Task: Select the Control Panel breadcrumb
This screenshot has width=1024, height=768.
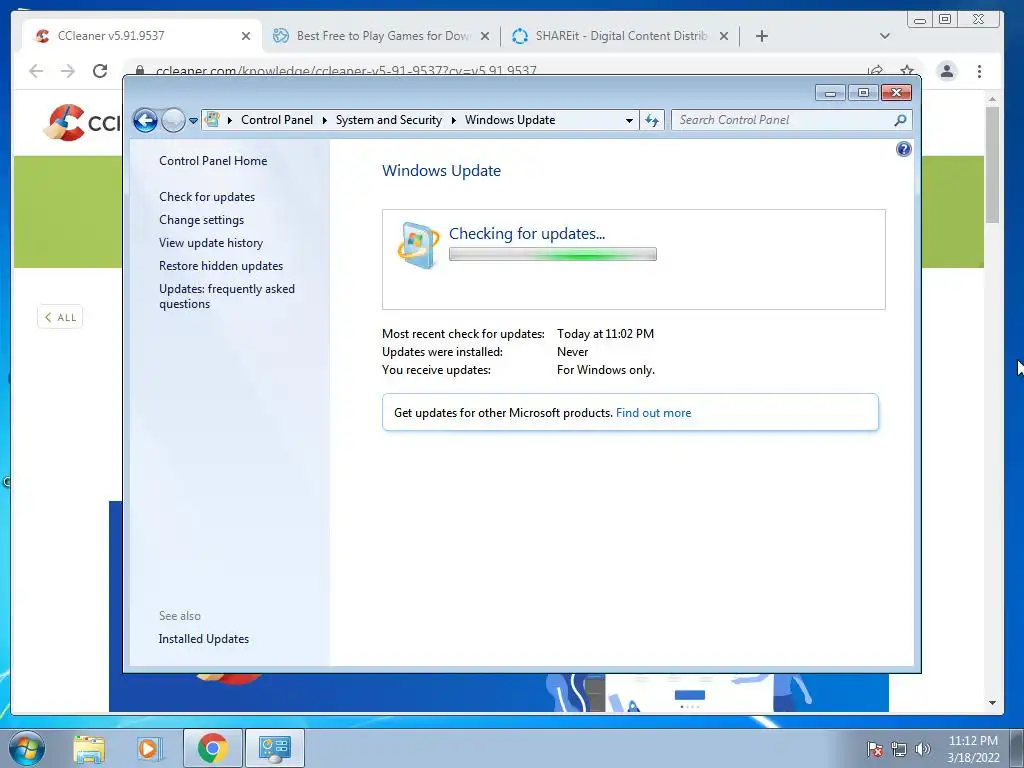Action: click(277, 120)
